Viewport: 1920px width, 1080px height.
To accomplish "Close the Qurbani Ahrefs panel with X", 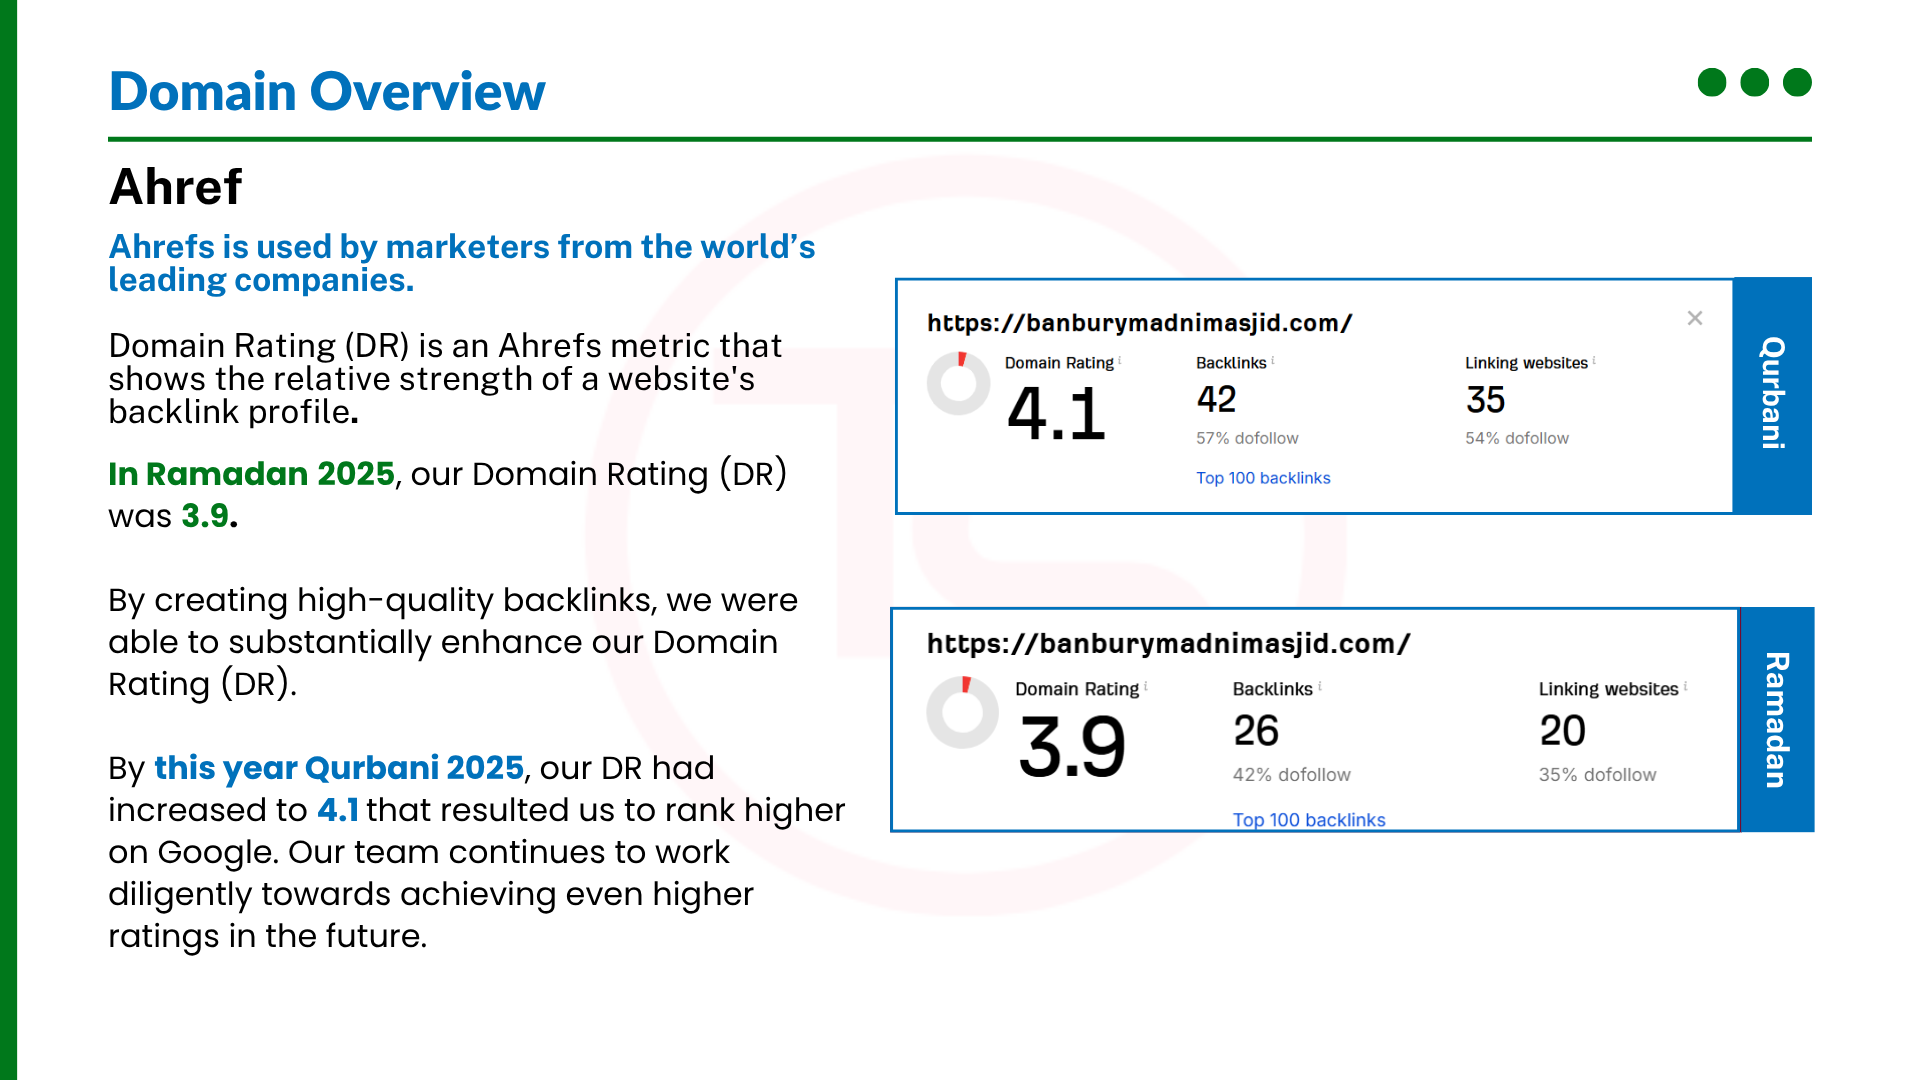I will 1694,318.
